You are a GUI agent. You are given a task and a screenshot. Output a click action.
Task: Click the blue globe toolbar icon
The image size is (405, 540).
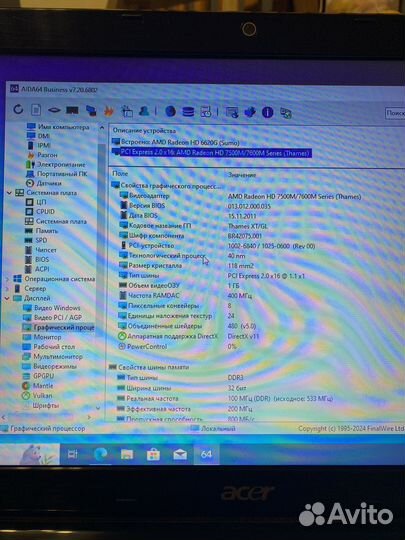[170, 111]
